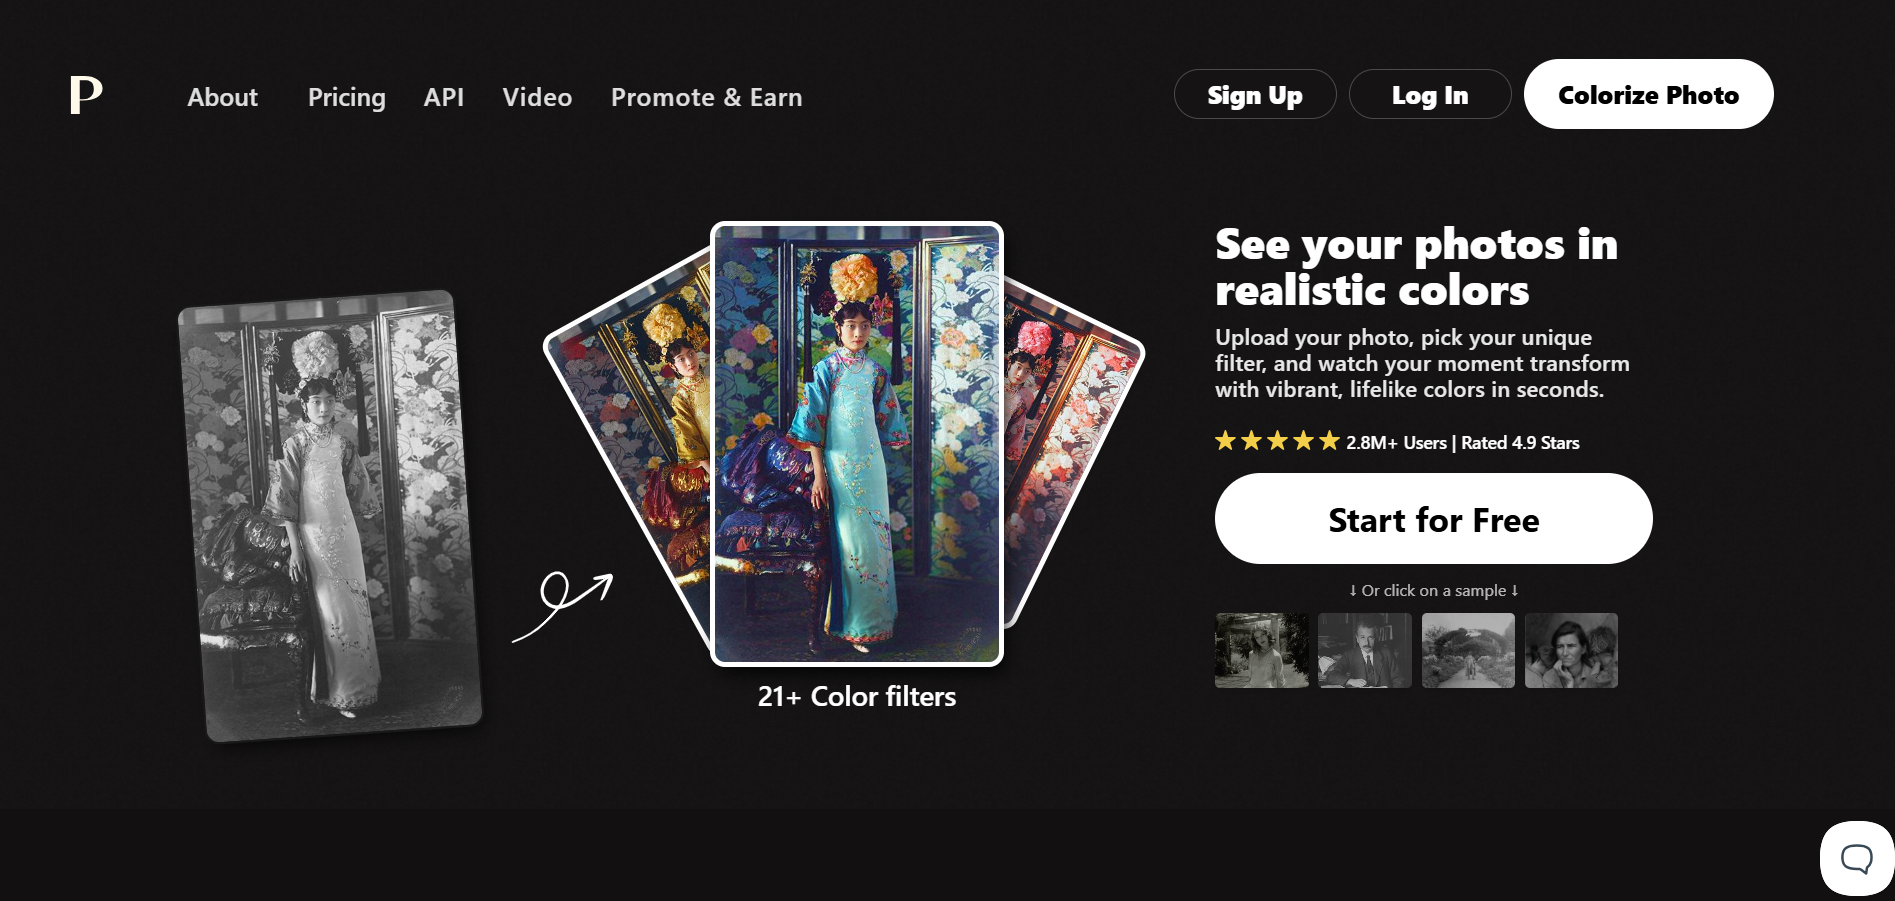Viewport: 1895px width, 901px height.
Task: Open the chat support bubble icon
Action: pos(1857,858)
